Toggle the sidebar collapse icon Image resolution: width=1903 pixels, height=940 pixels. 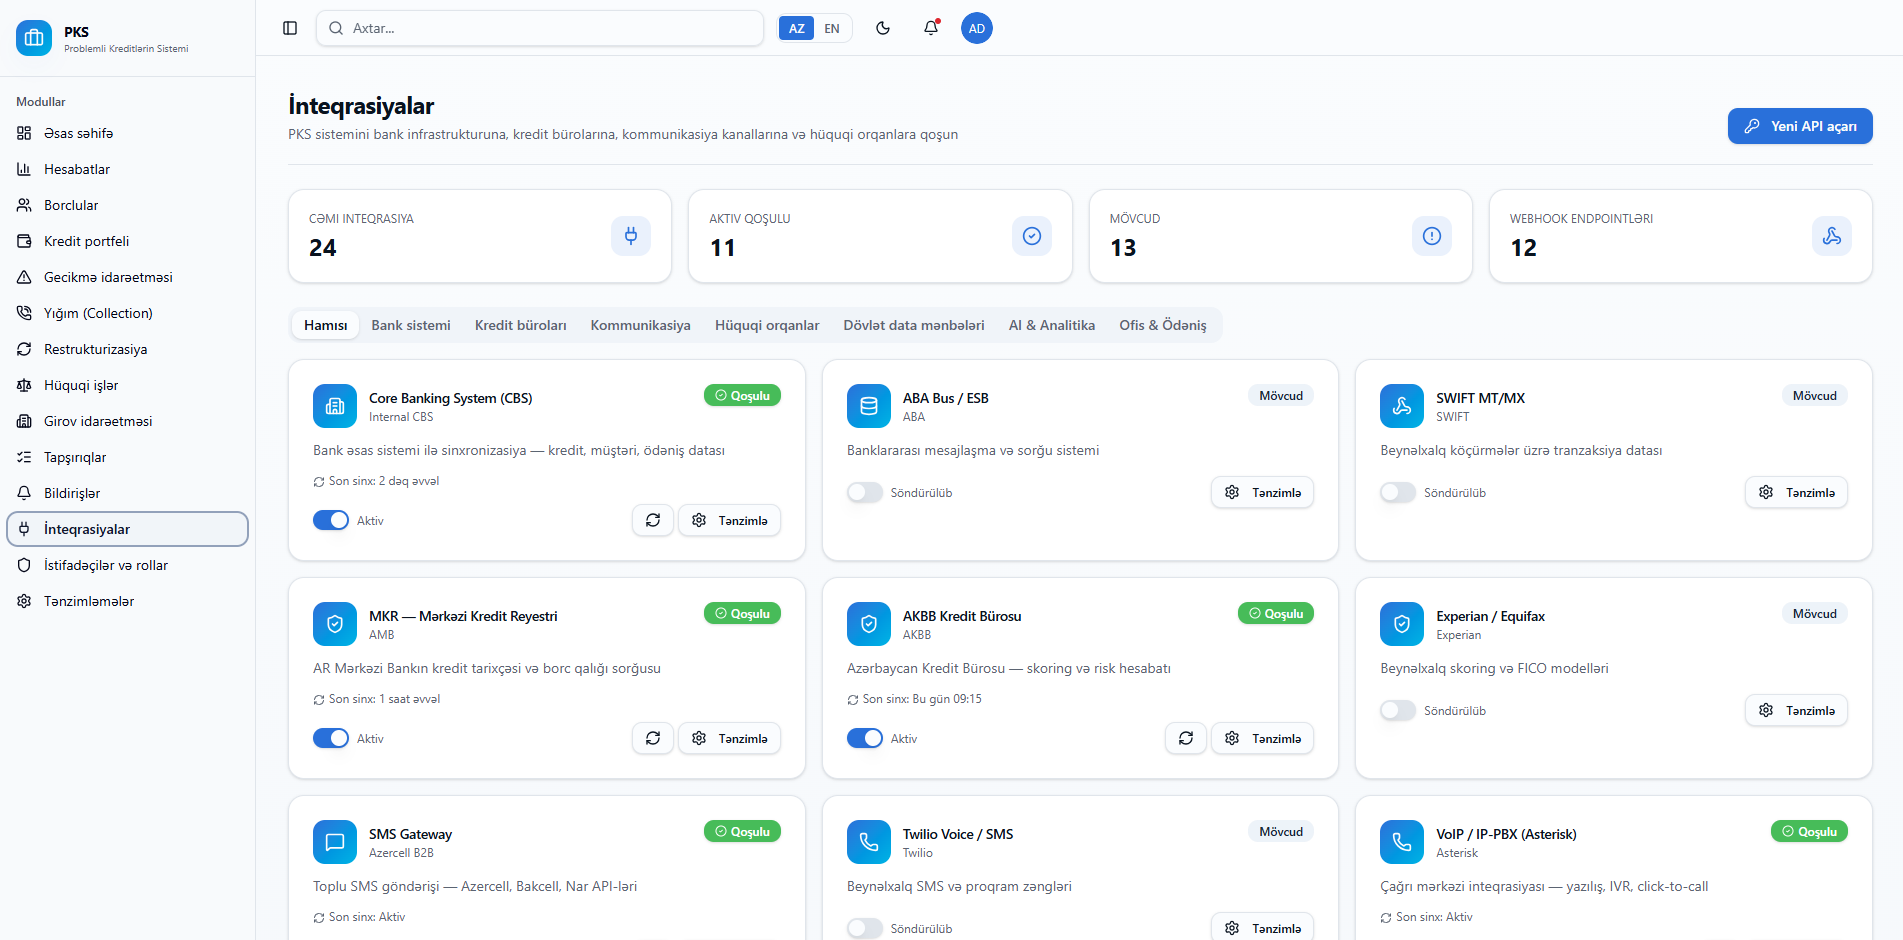click(x=290, y=28)
